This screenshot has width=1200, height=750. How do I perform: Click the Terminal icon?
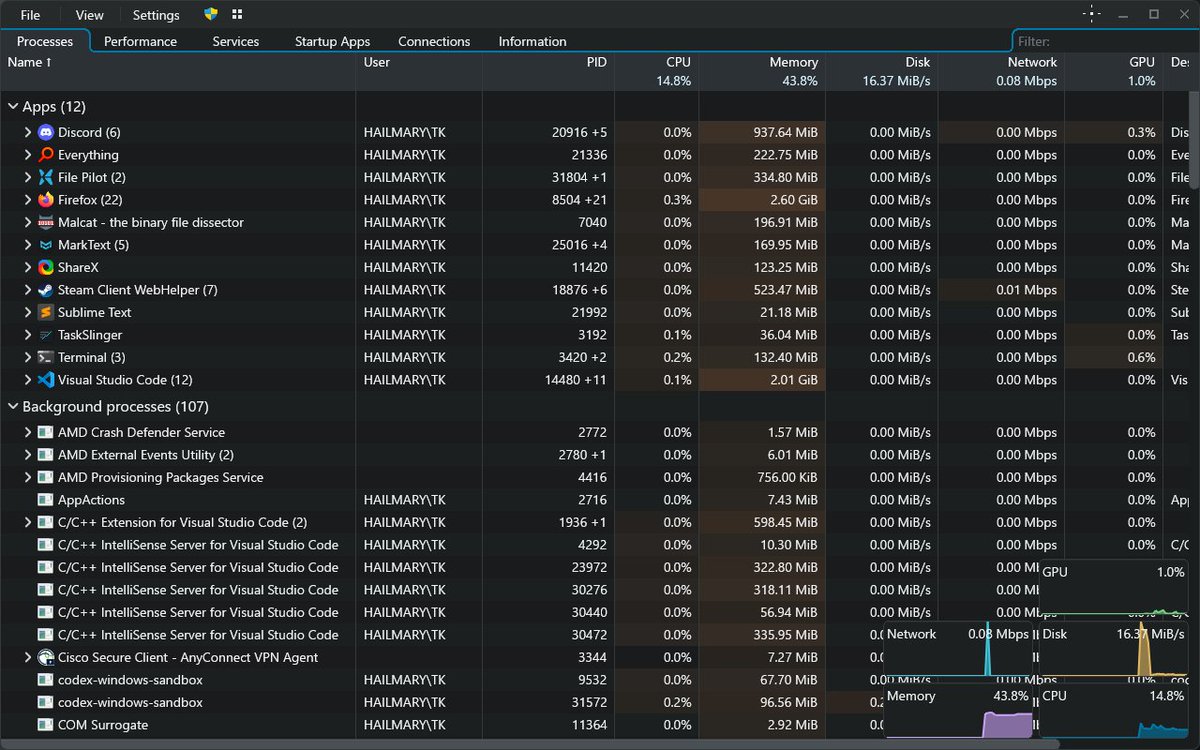pos(45,357)
